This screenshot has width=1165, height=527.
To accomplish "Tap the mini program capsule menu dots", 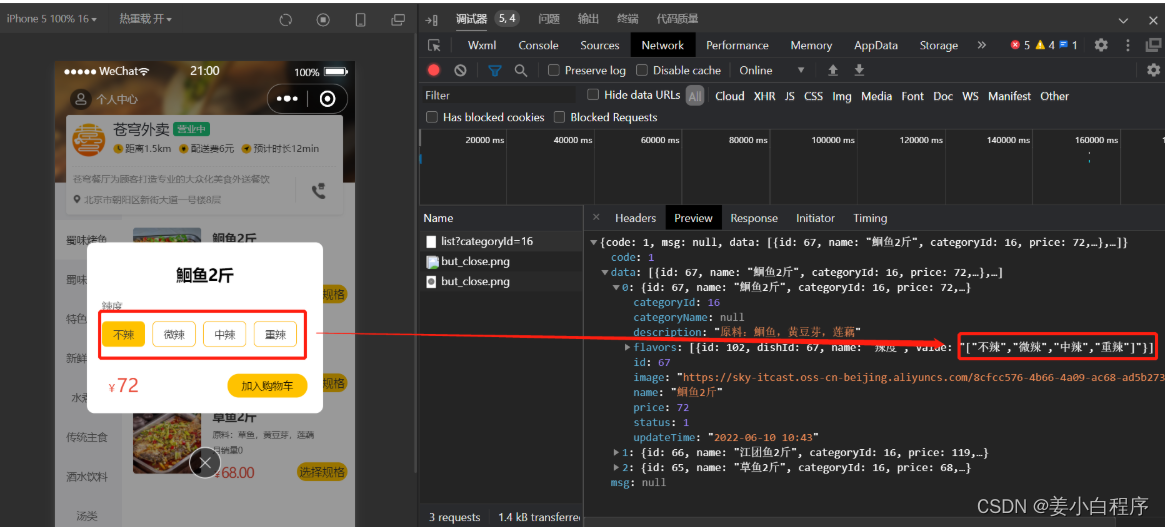I will click(x=287, y=99).
